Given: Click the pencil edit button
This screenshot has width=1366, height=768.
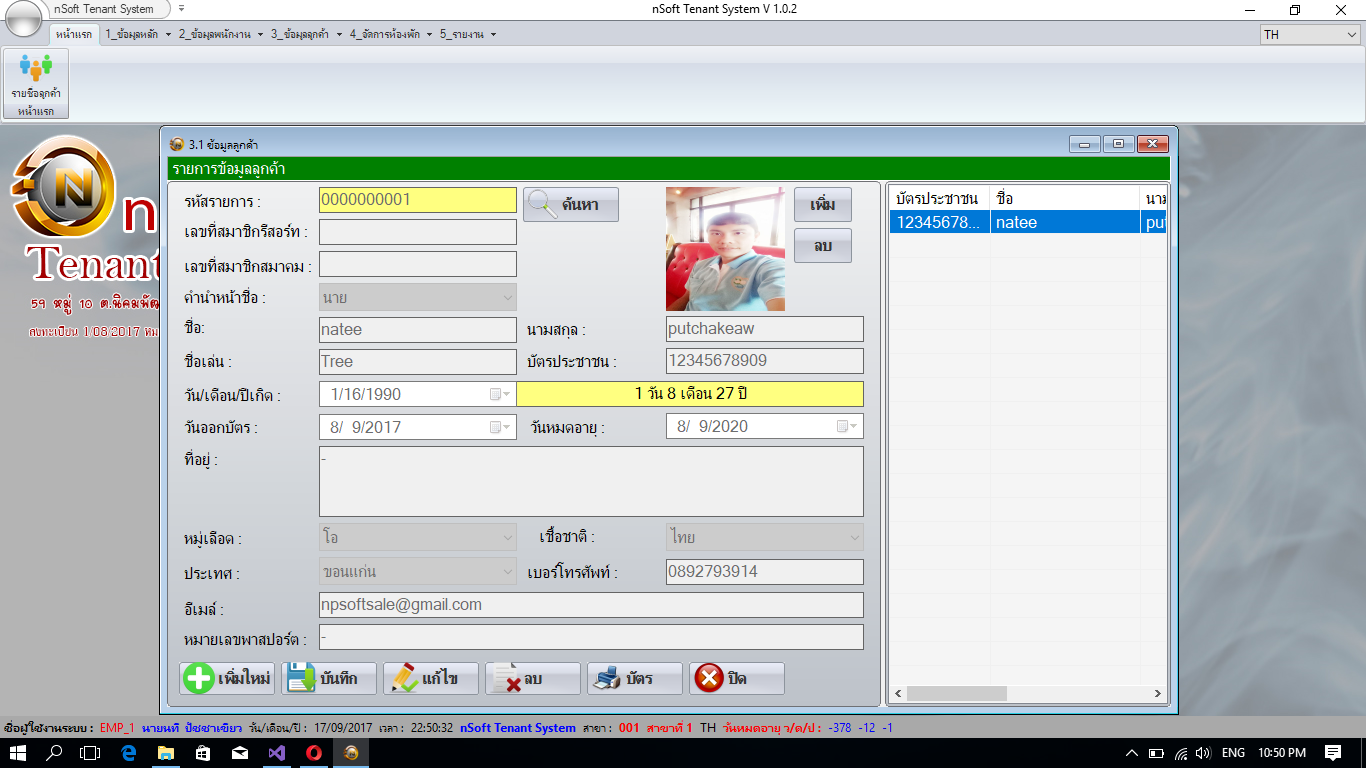Looking at the screenshot, I should (x=431, y=678).
